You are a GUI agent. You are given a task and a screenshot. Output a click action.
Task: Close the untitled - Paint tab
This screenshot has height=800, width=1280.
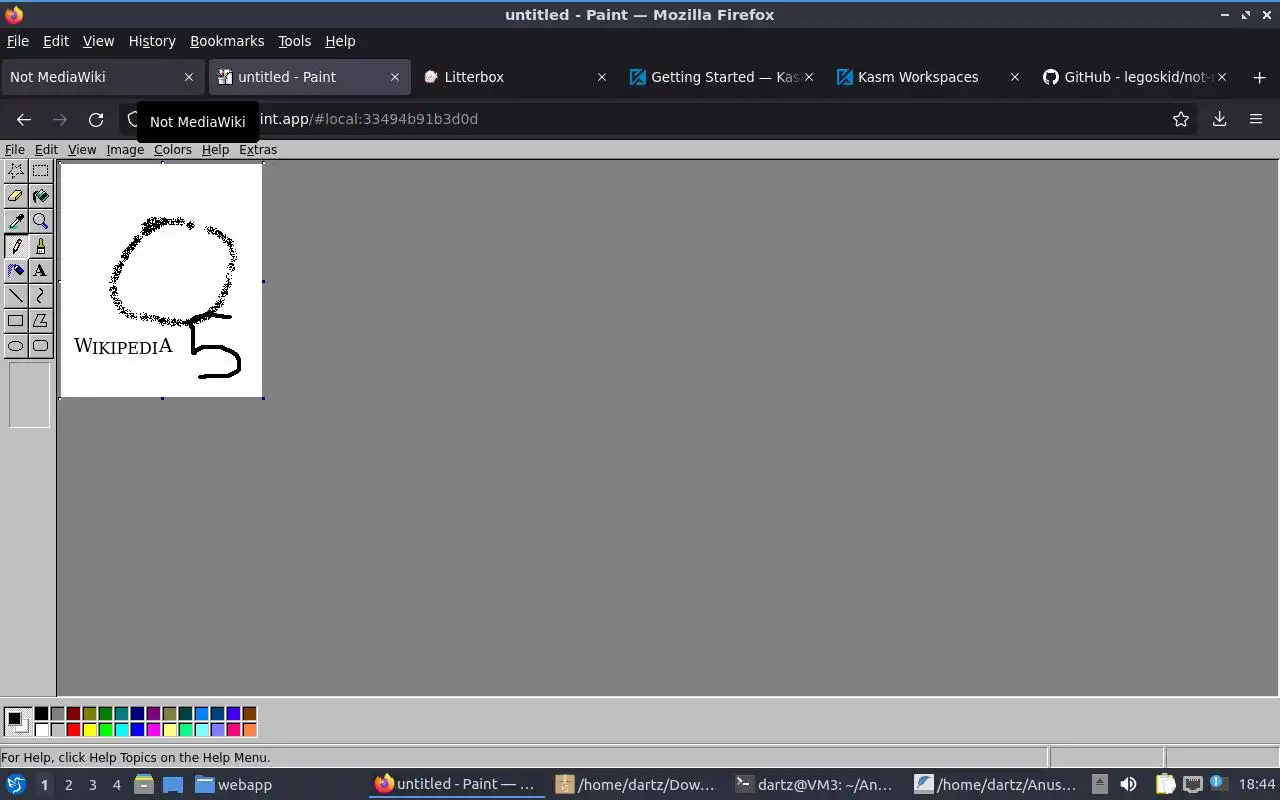tap(395, 77)
